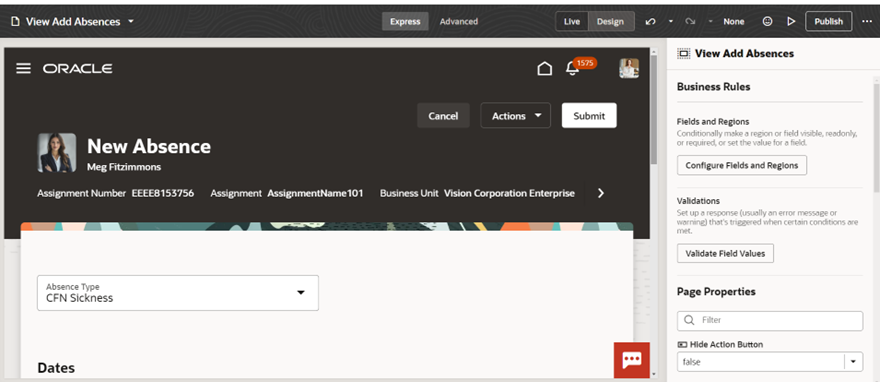Click Configure Fields and Regions button

point(741,165)
